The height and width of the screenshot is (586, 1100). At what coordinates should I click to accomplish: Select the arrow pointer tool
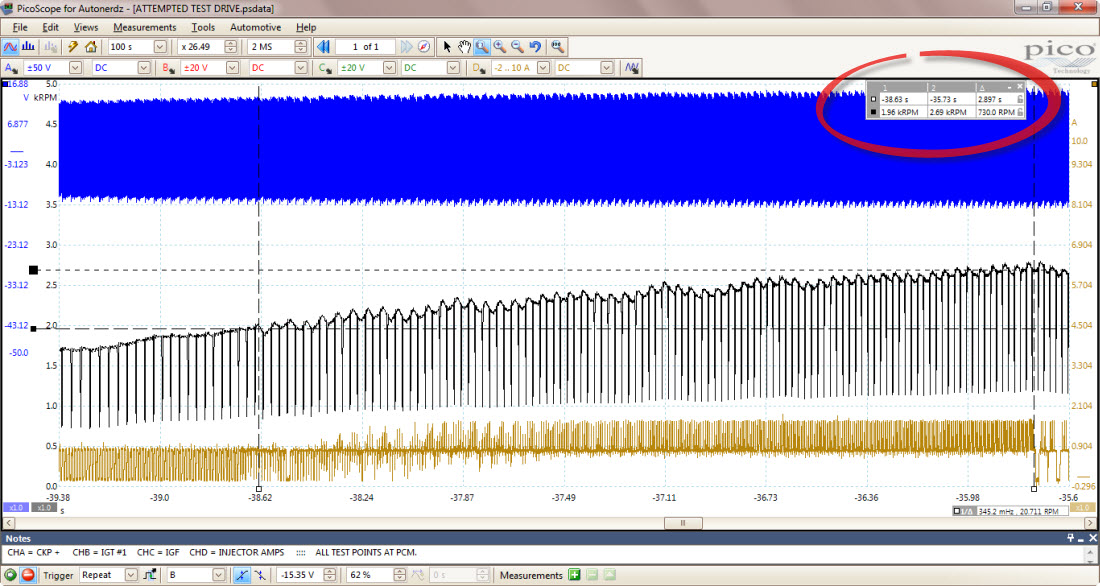tap(447, 47)
